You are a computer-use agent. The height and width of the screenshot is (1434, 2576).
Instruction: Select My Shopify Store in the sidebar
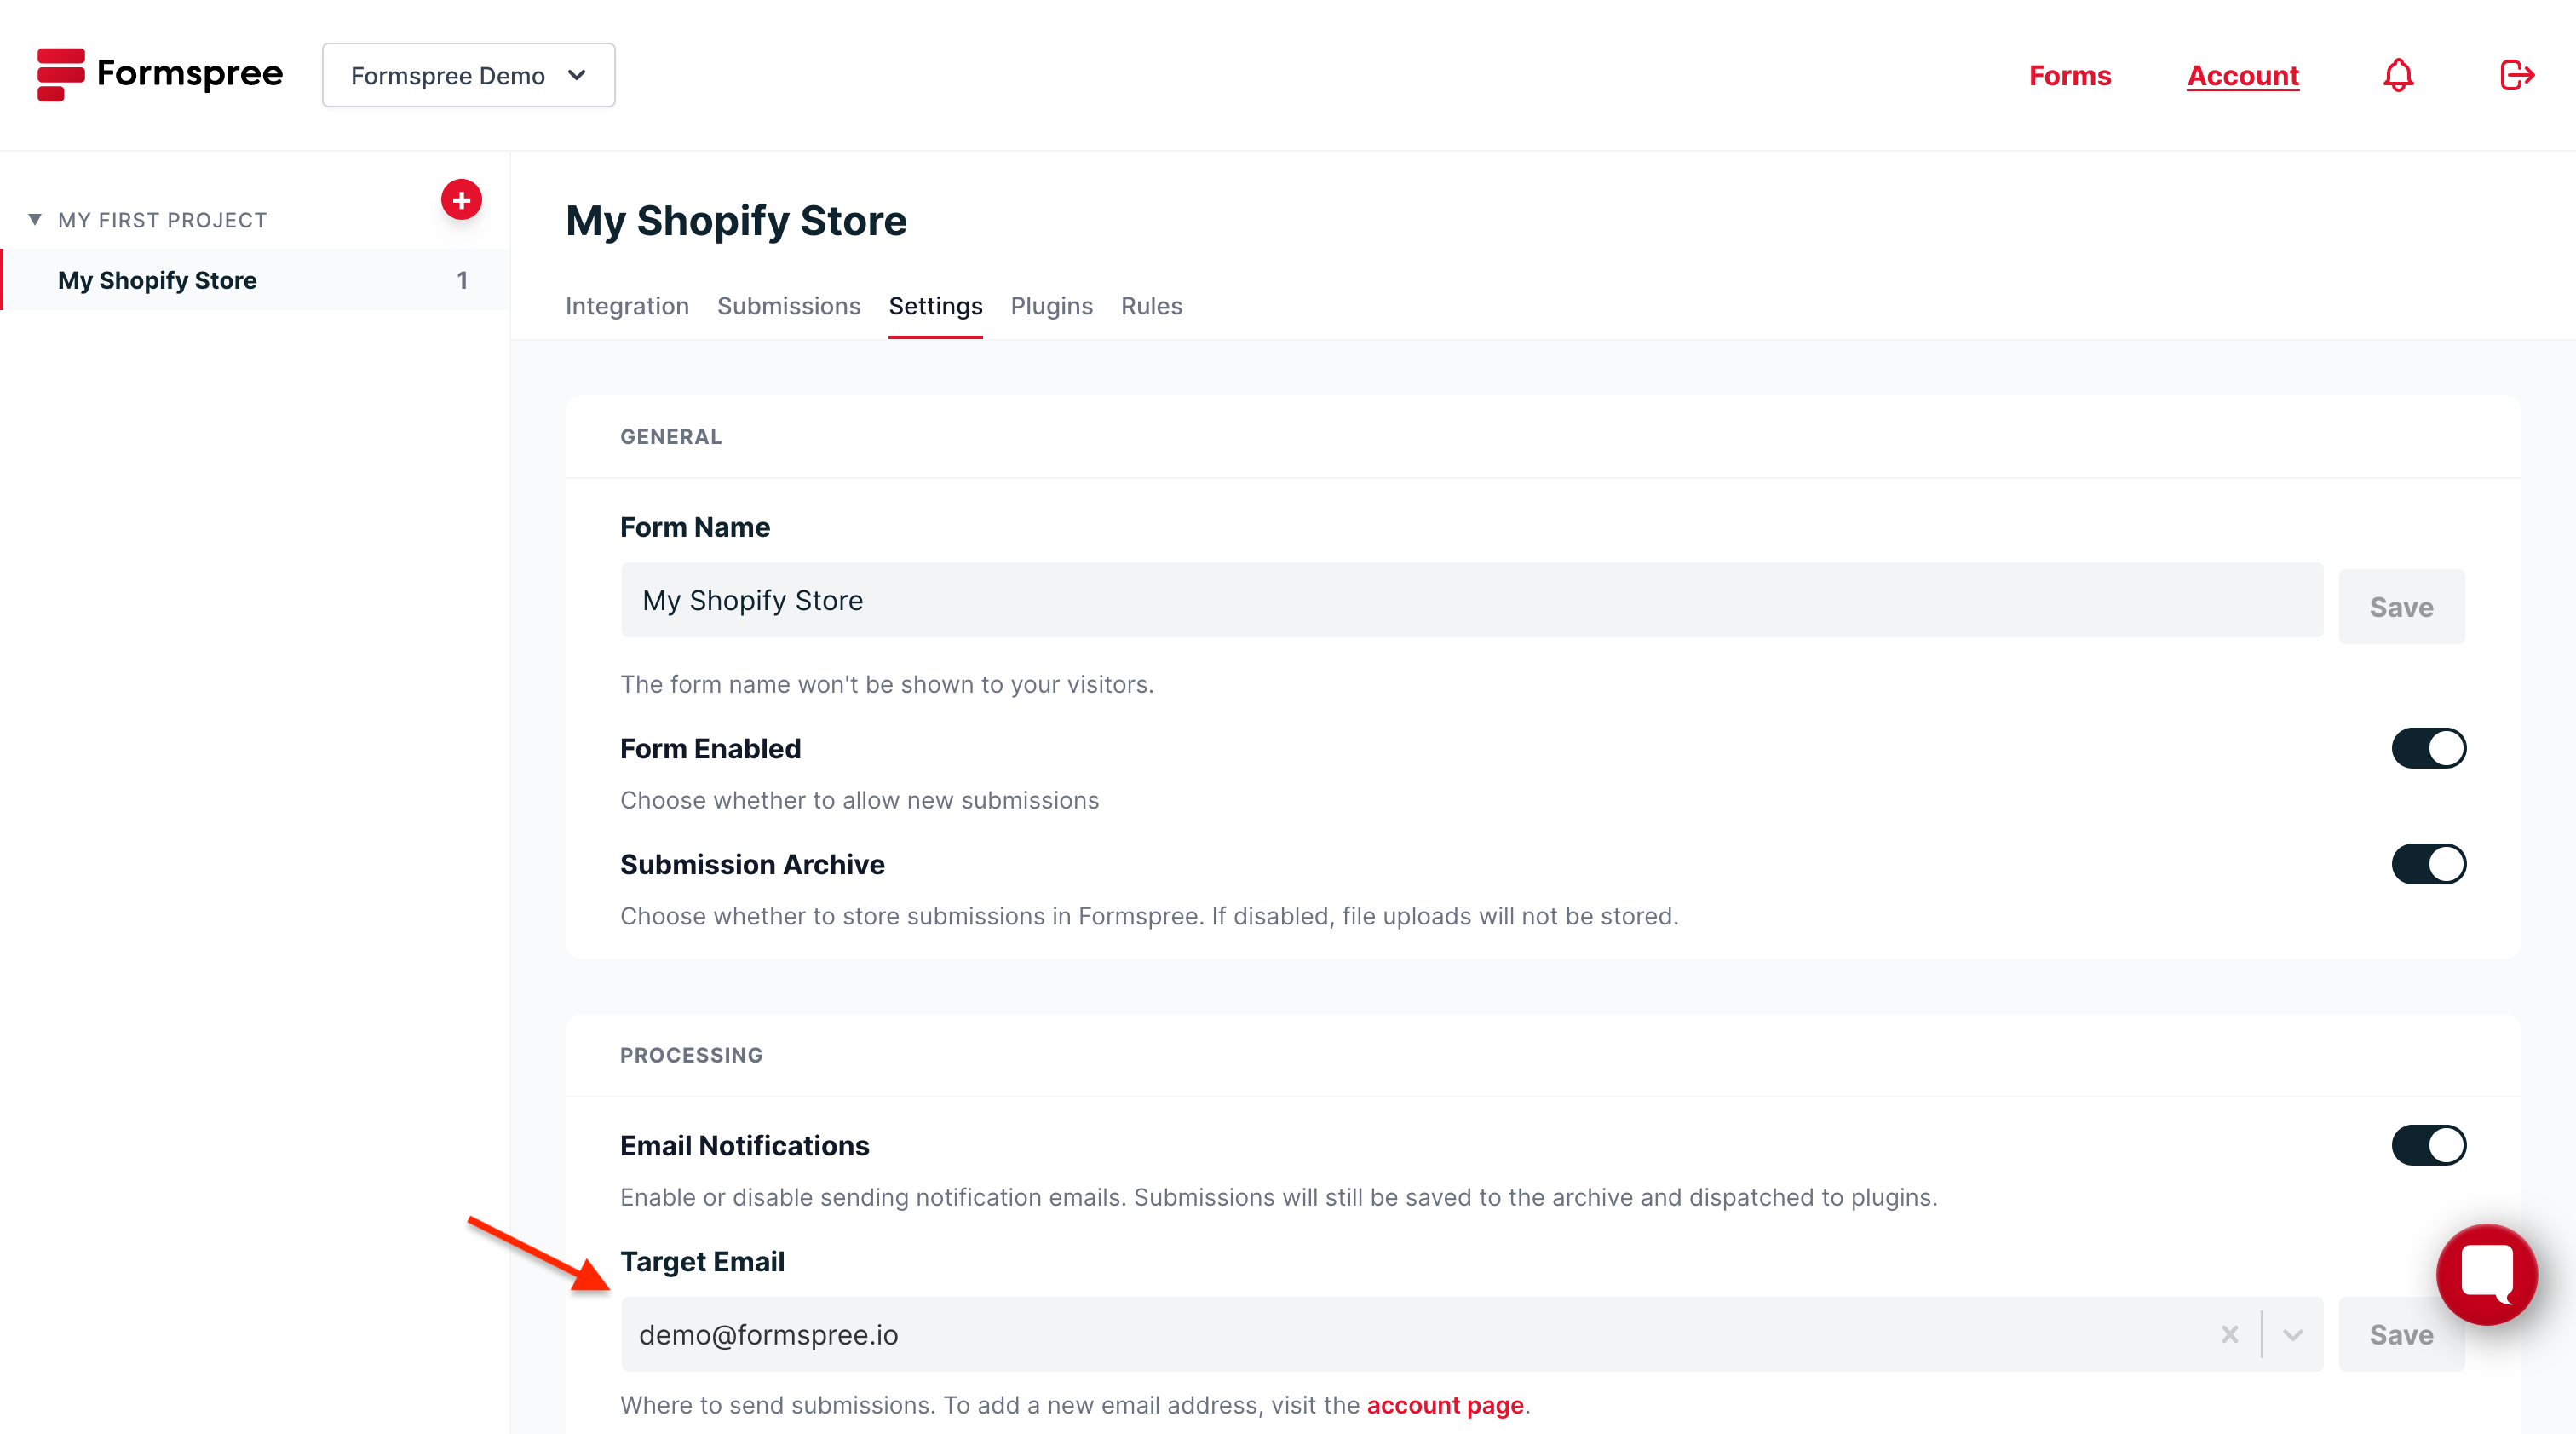pos(157,280)
